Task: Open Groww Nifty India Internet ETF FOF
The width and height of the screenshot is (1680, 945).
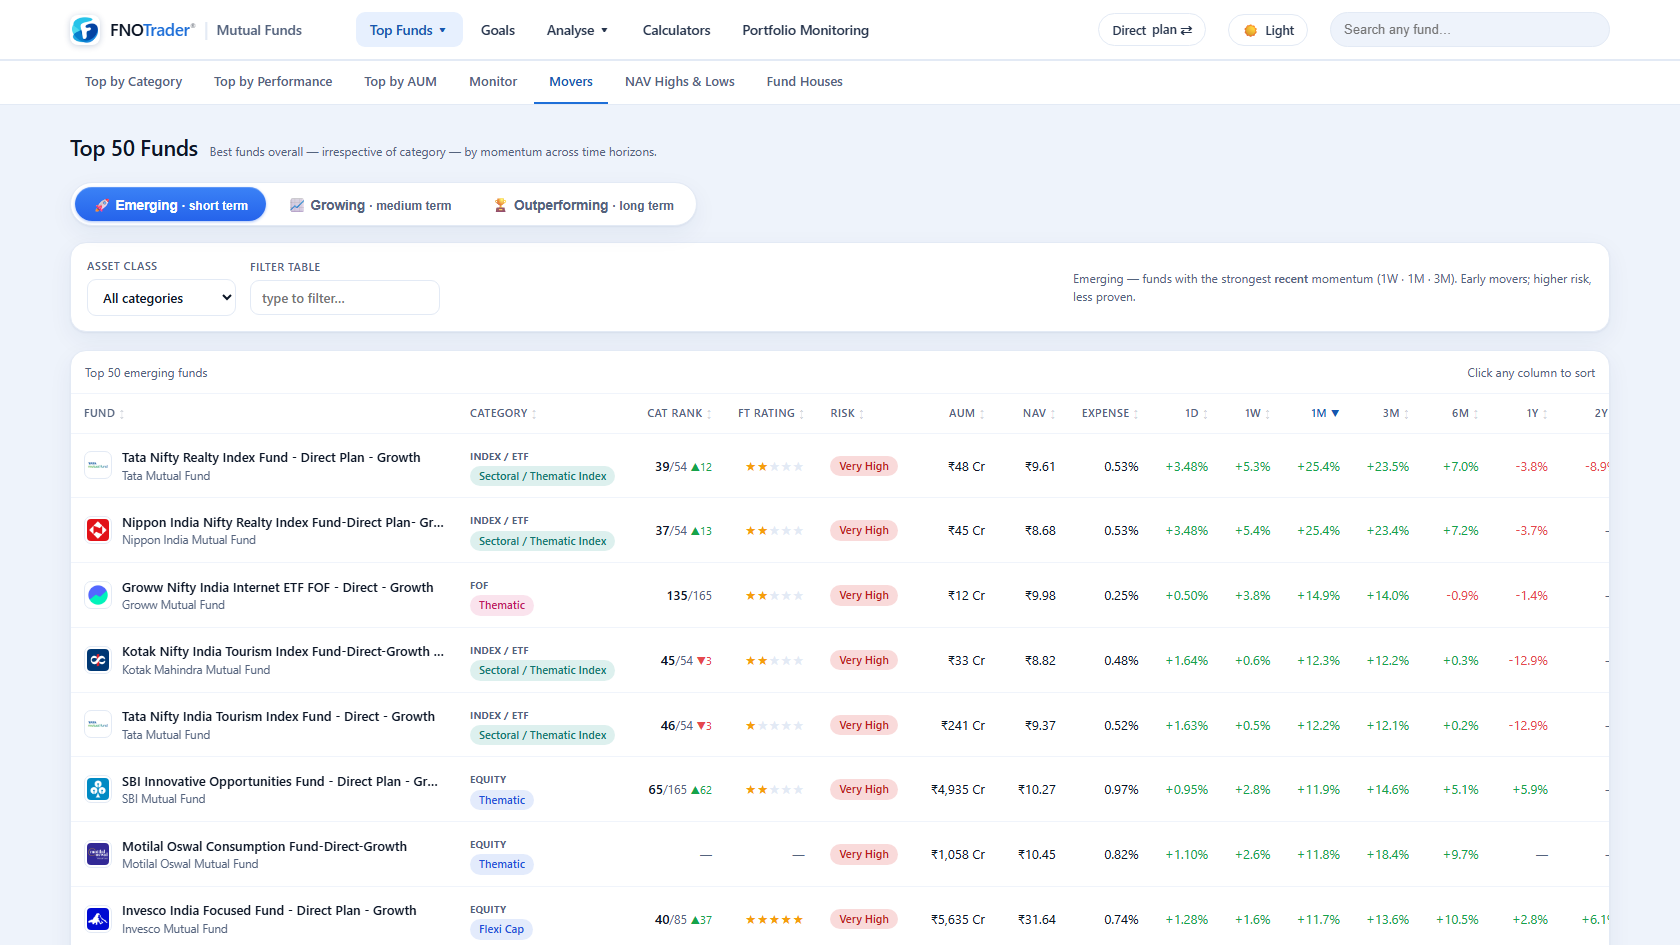Action: coord(277,587)
